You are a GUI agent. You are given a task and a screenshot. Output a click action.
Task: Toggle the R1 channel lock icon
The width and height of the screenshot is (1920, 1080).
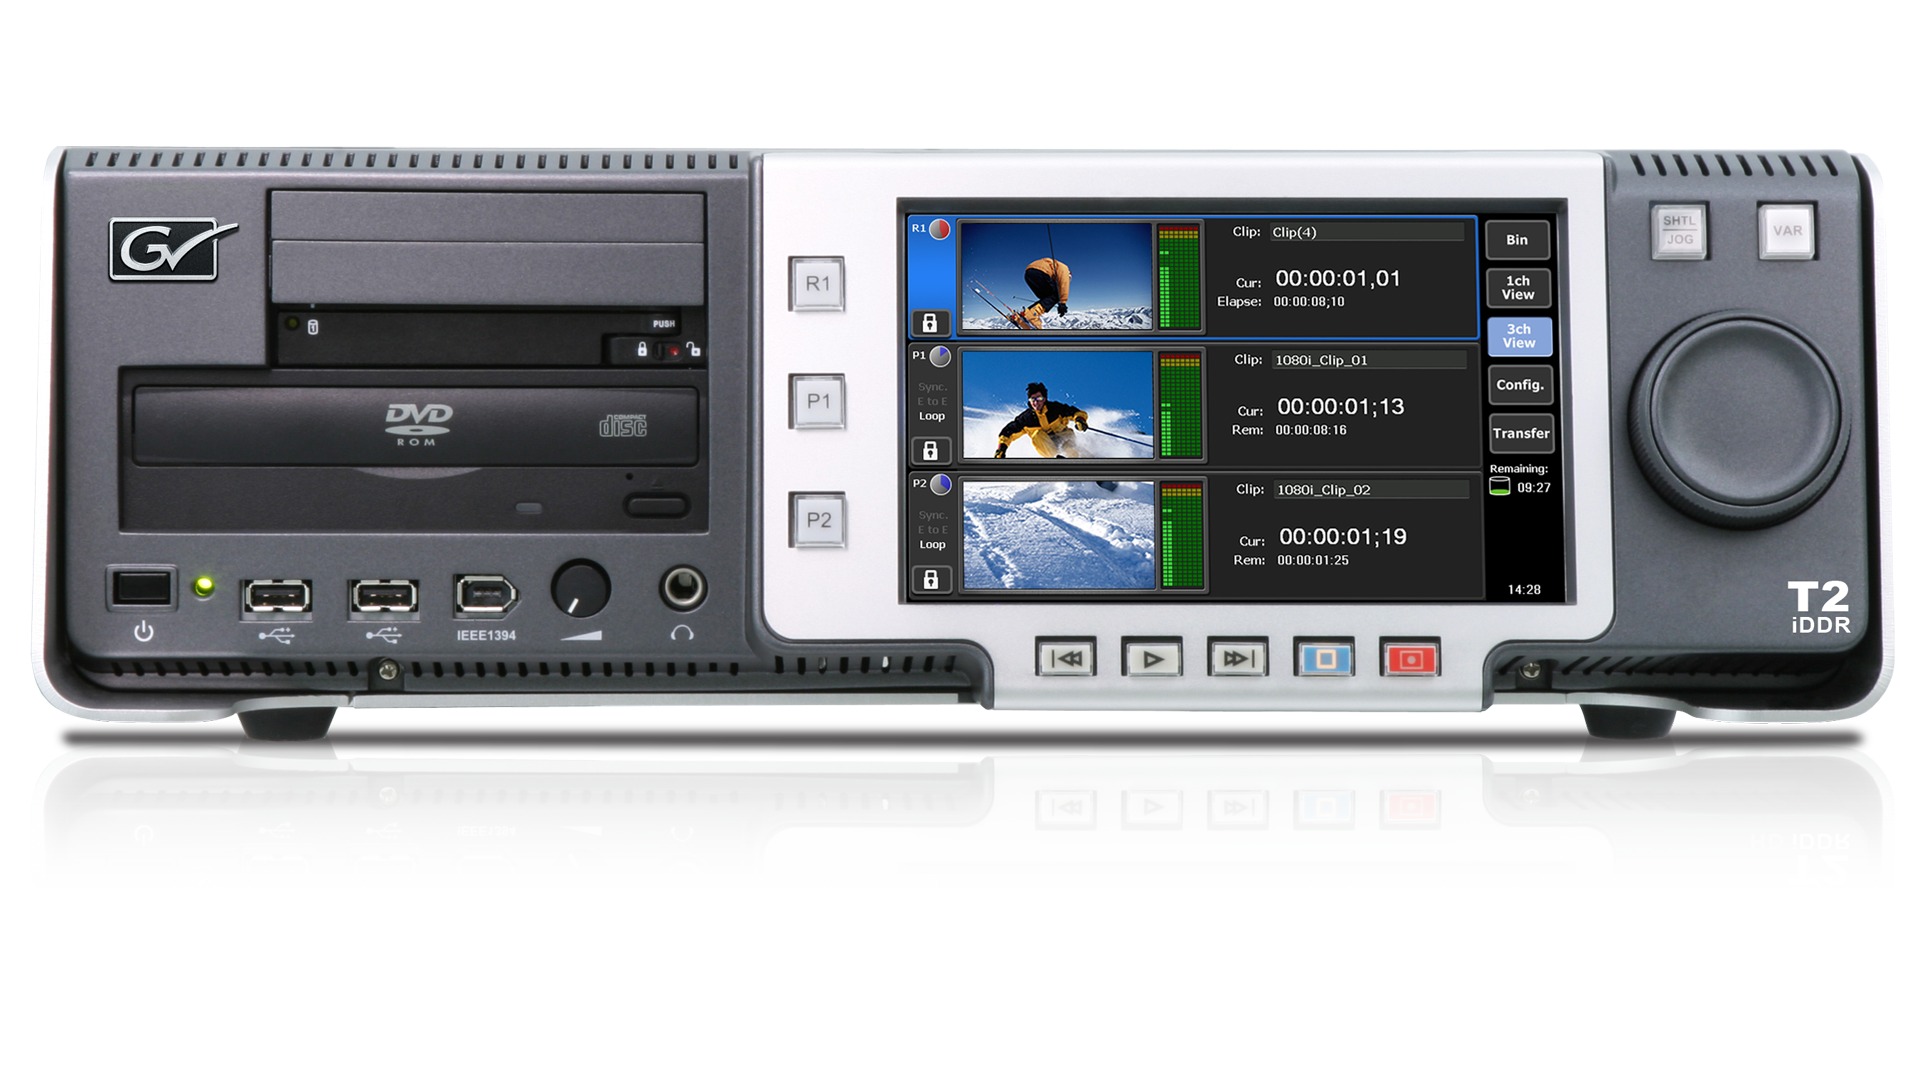930,323
